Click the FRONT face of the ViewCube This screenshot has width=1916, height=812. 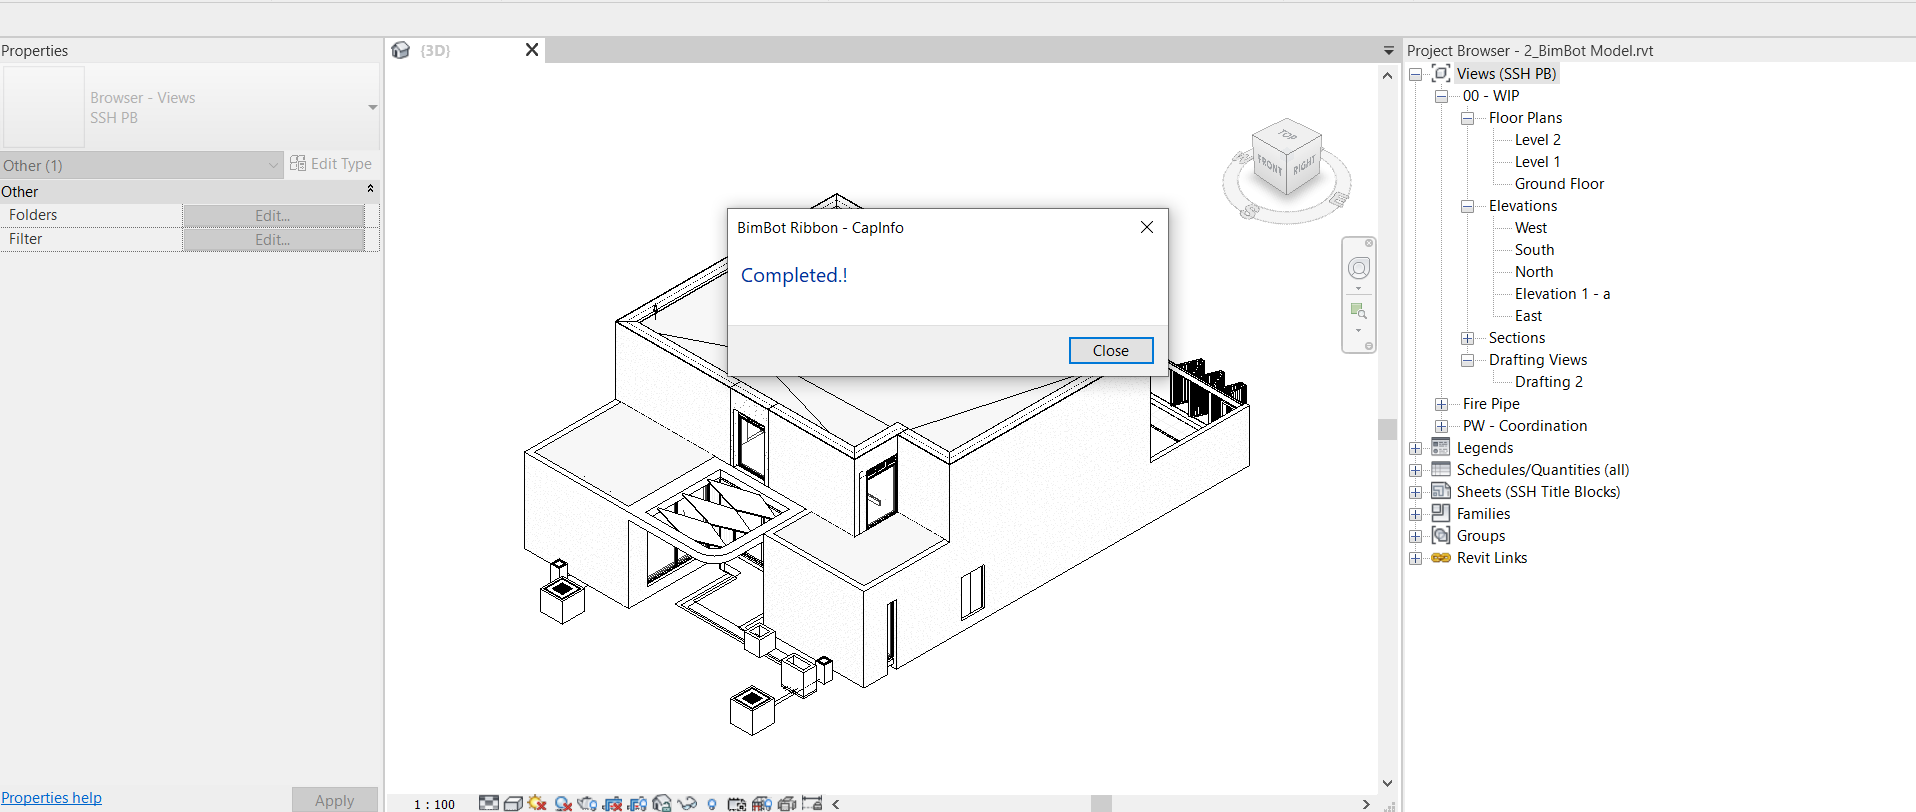(1269, 164)
